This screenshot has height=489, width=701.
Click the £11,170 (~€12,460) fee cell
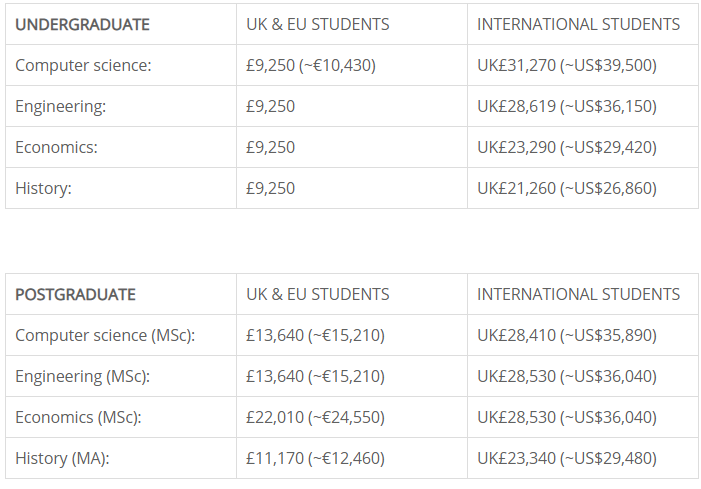click(x=315, y=458)
